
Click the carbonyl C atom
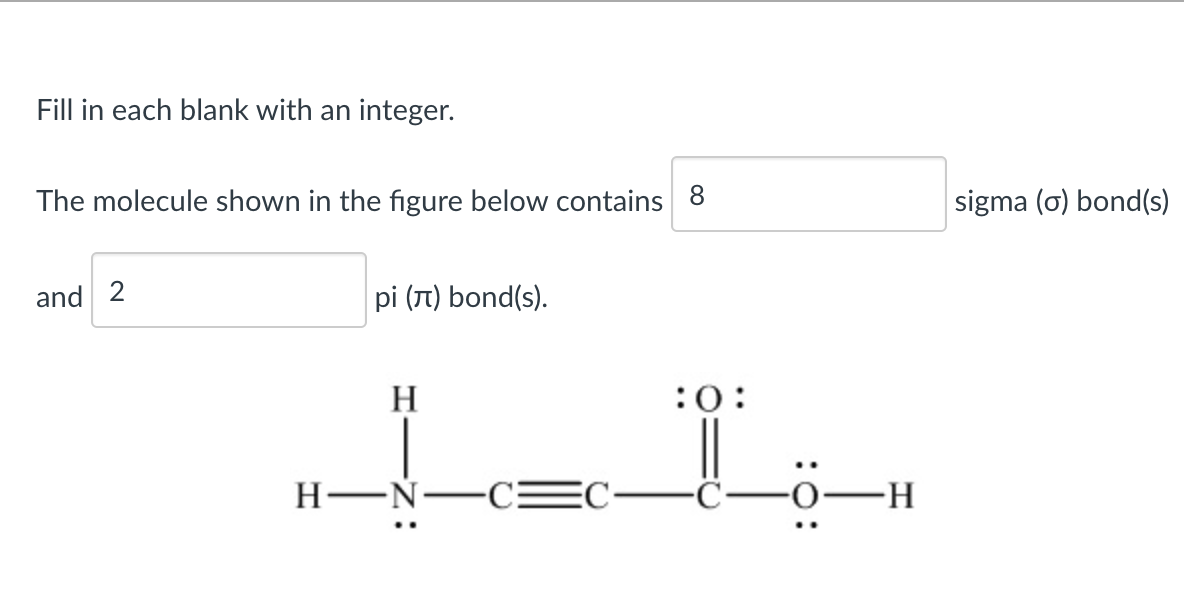(708, 497)
